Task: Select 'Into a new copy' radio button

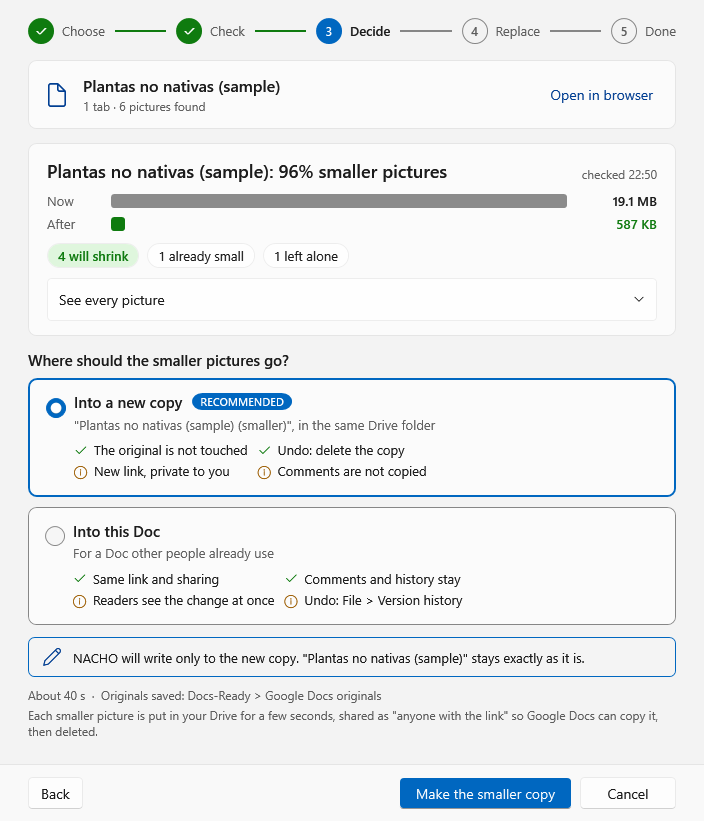Action: point(56,408)
